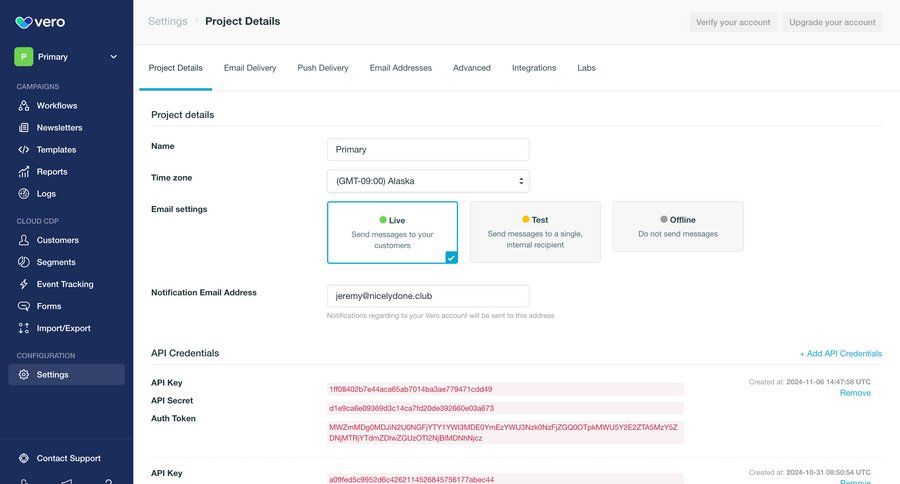900x484 pixels.
Task: Click API secret value starting d1e9ca6e
Action: tap(505, 408)
